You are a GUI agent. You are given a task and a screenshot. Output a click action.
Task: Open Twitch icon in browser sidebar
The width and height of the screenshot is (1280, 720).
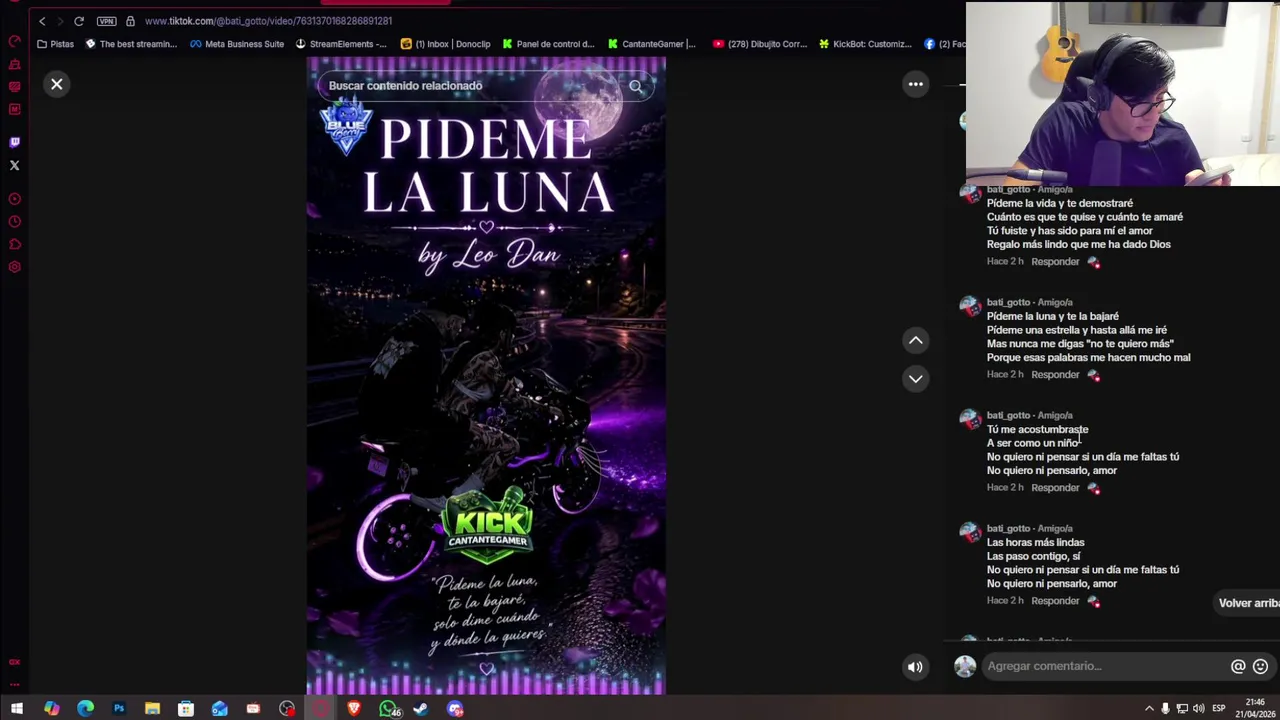coord(14,143)
